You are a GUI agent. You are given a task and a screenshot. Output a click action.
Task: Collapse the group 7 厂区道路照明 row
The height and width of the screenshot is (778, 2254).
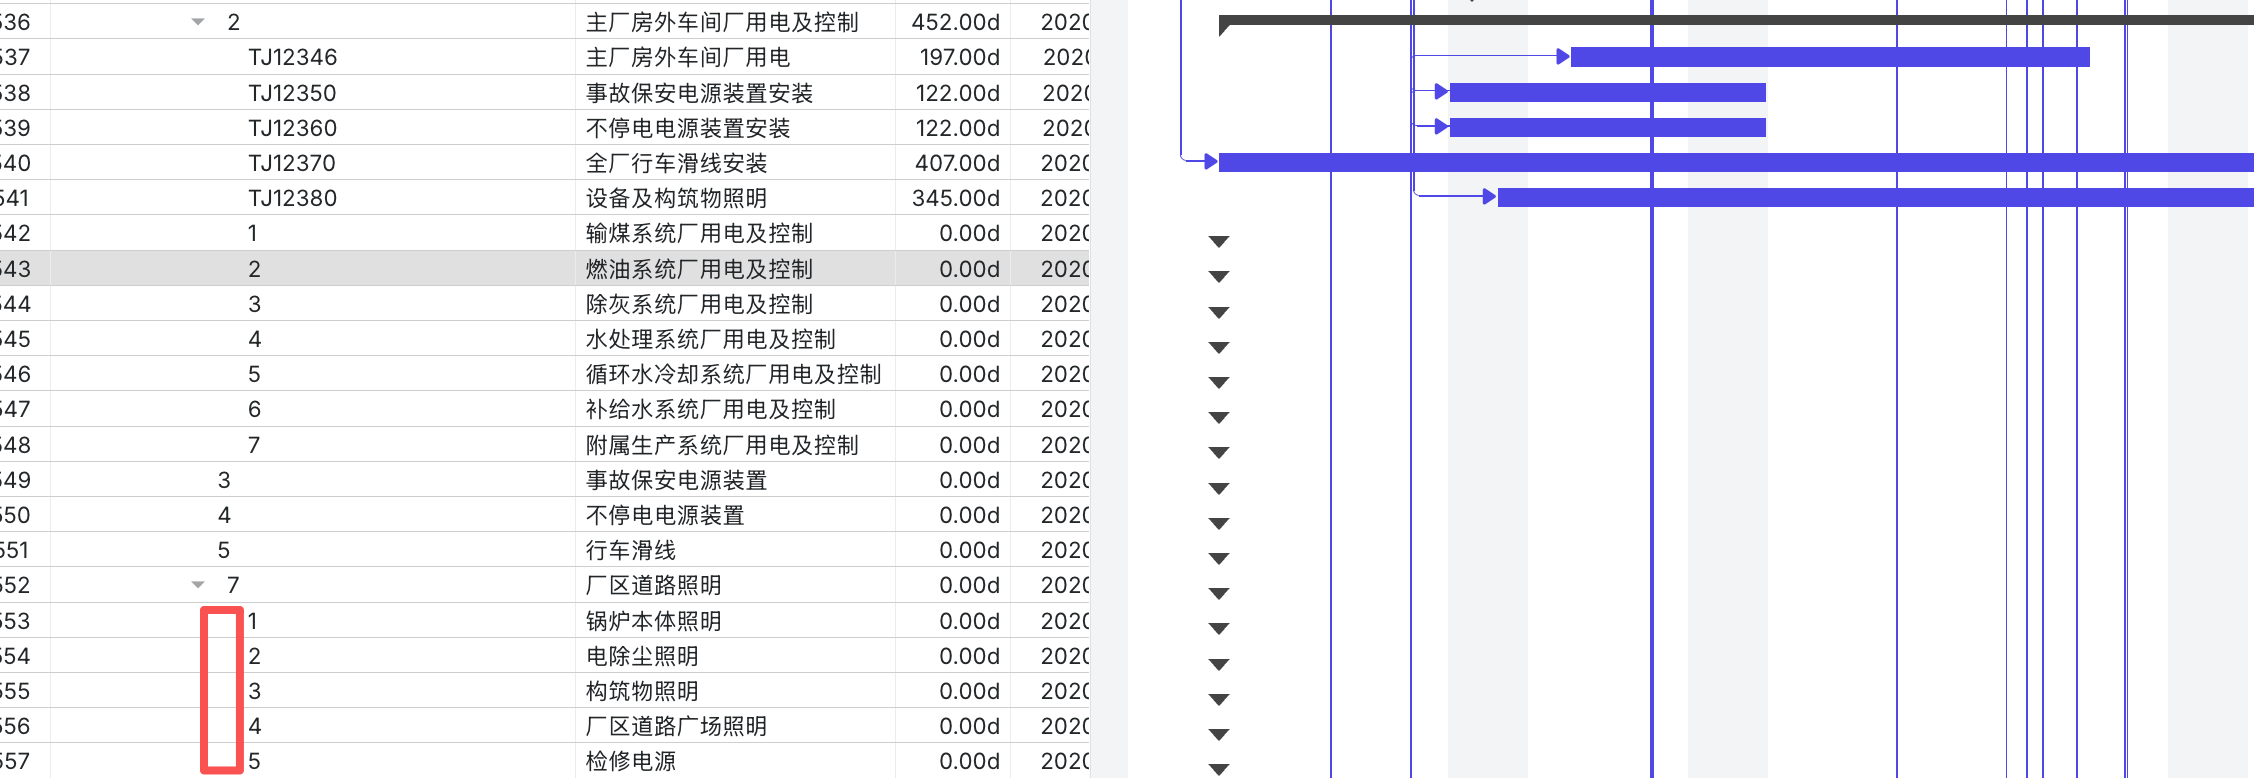[198, 585]
